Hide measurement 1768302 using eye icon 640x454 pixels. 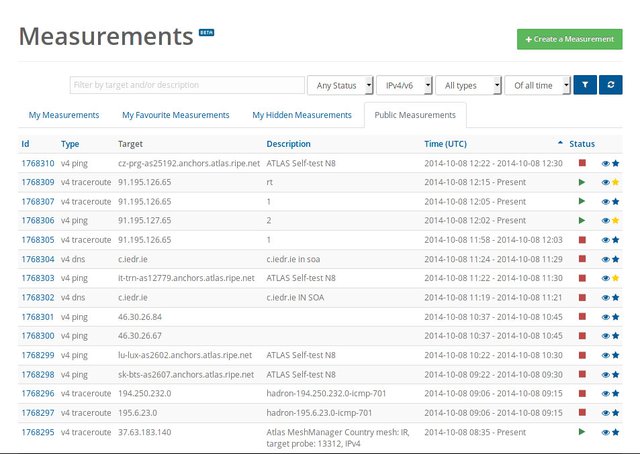pos(606,298)
